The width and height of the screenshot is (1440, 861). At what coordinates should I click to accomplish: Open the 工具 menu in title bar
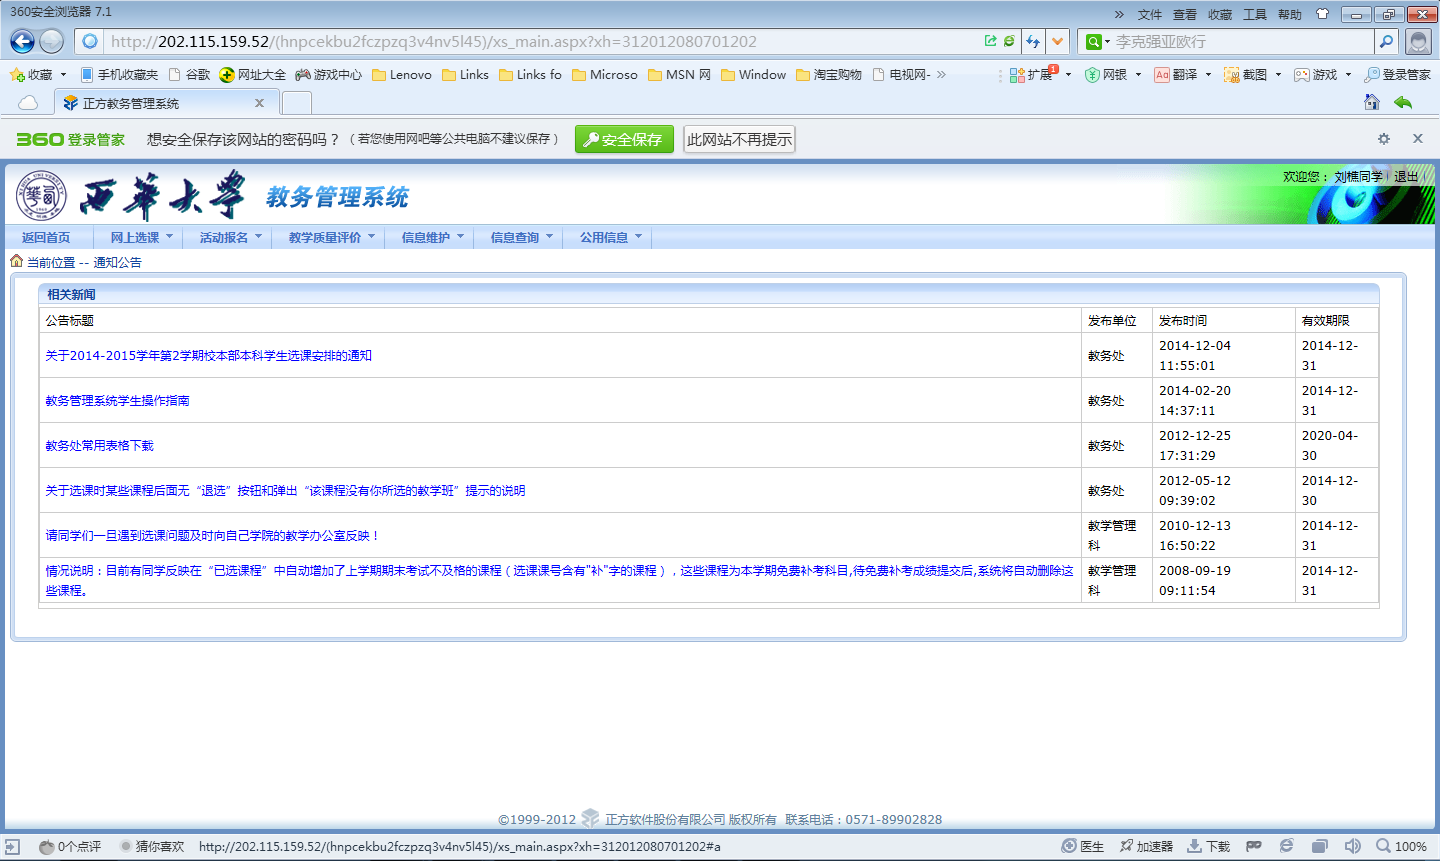(x=1255, y=14)
